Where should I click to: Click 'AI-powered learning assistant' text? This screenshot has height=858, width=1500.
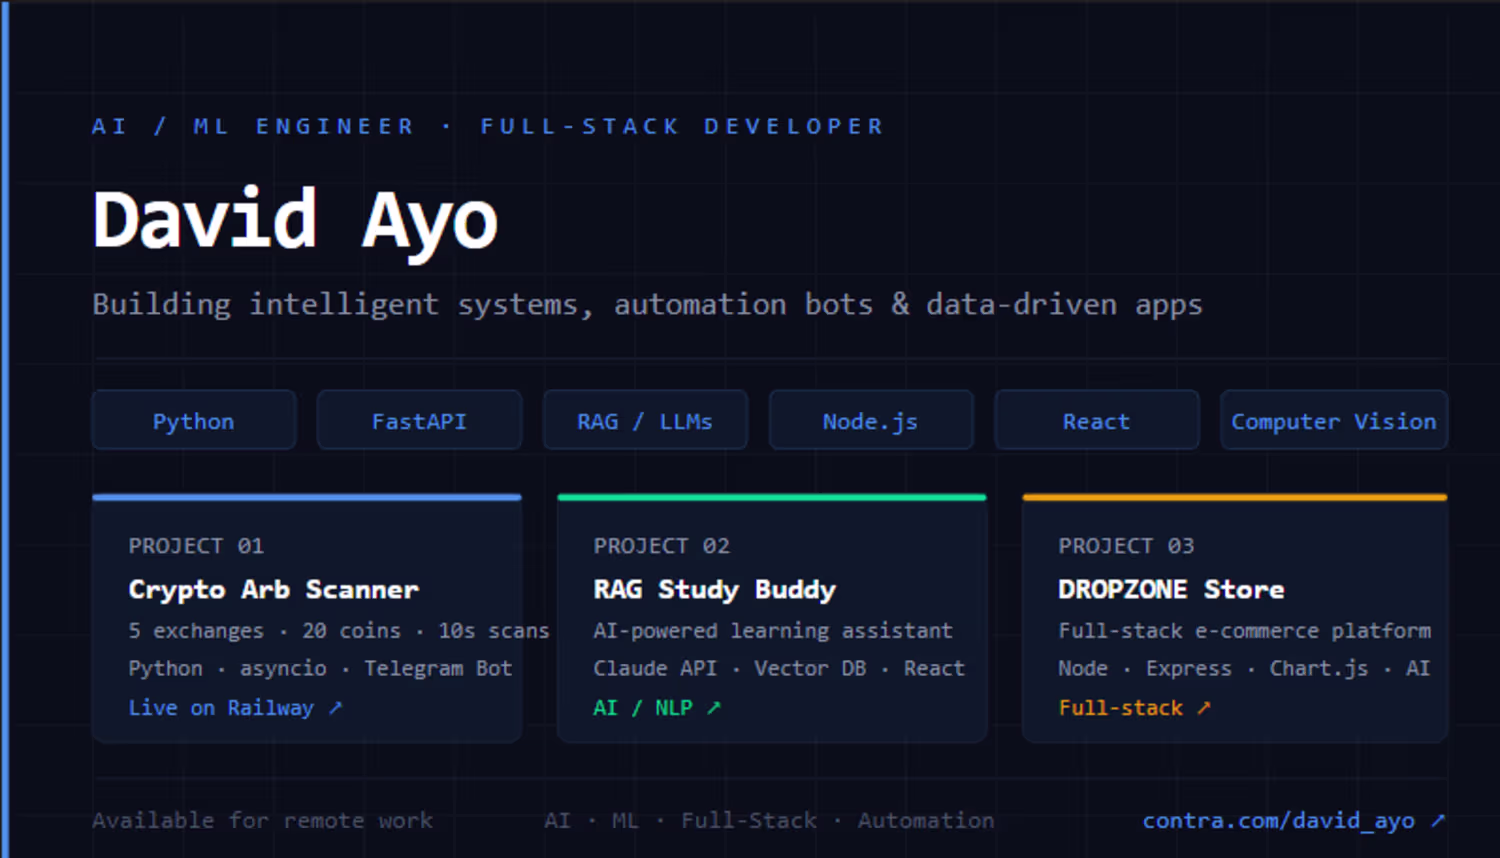(x=773, y=631)
